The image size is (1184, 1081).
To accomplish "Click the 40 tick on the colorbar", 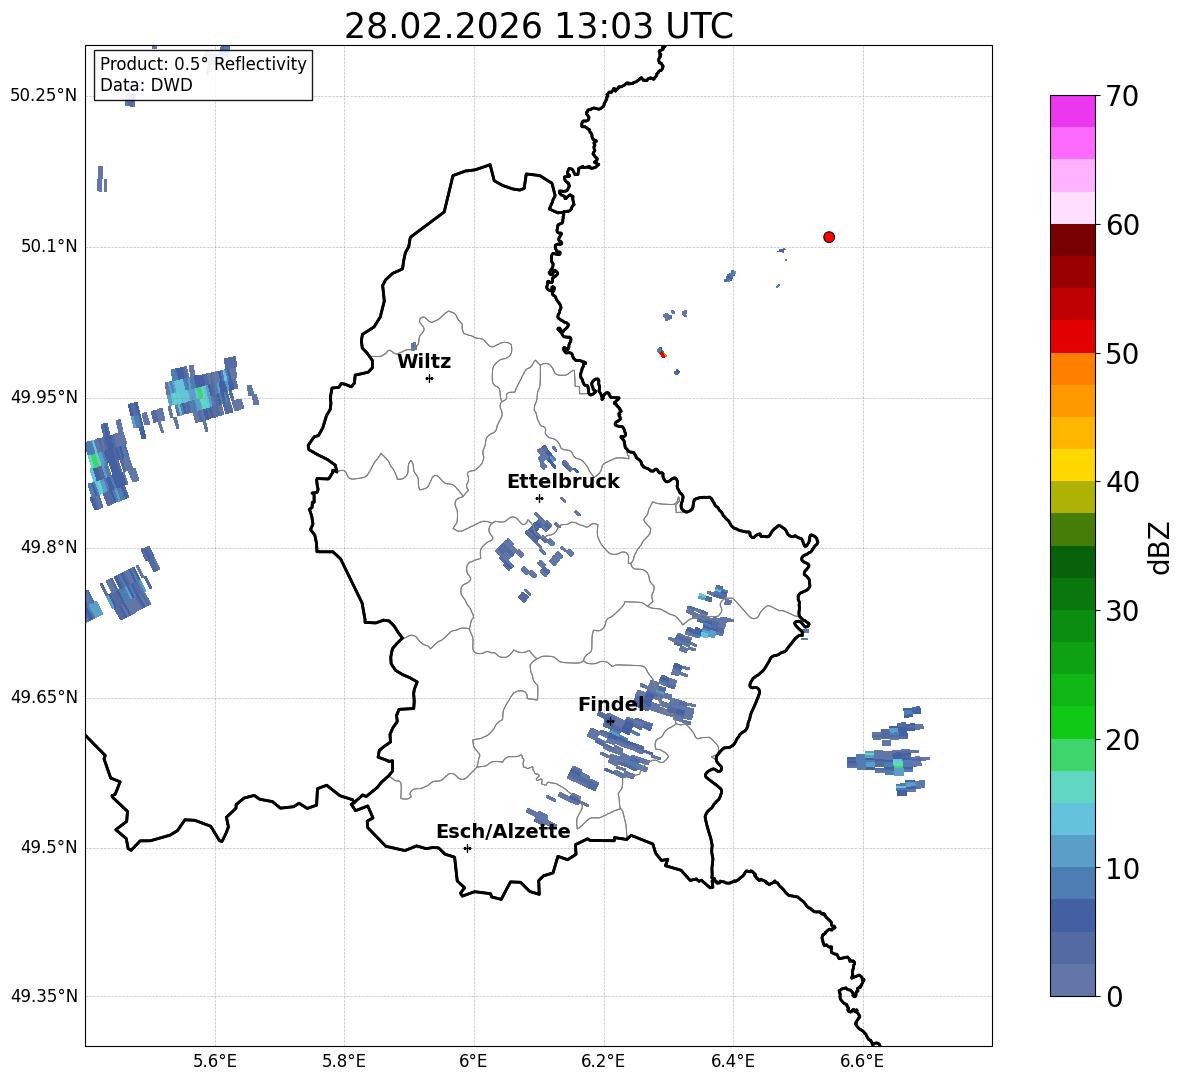I will (x=1122, y=482).
